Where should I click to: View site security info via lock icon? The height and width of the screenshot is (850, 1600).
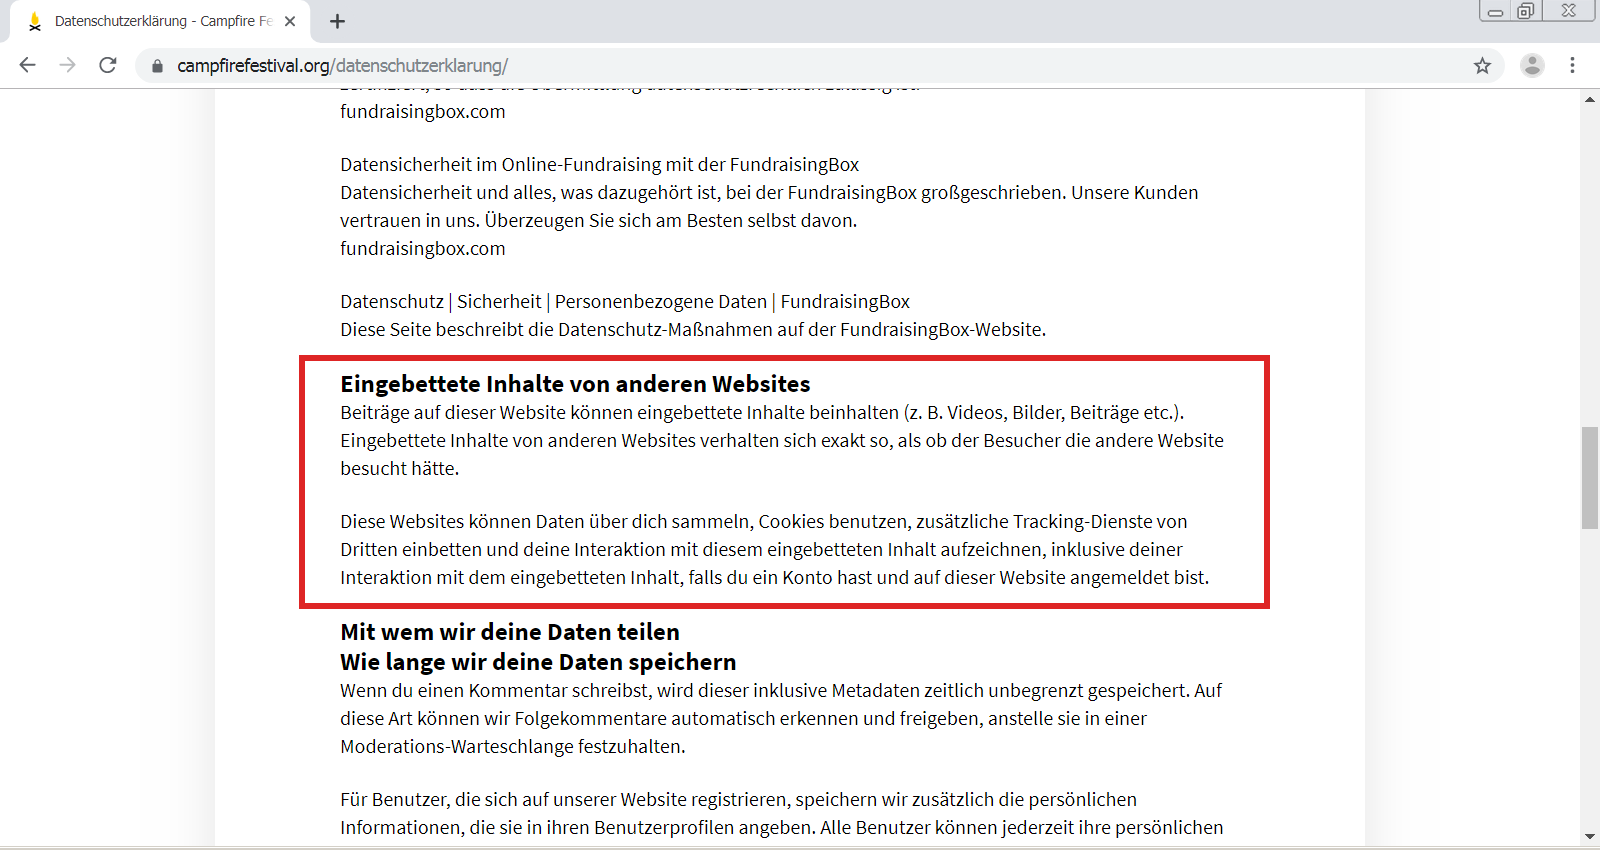(x=157, y=66)
